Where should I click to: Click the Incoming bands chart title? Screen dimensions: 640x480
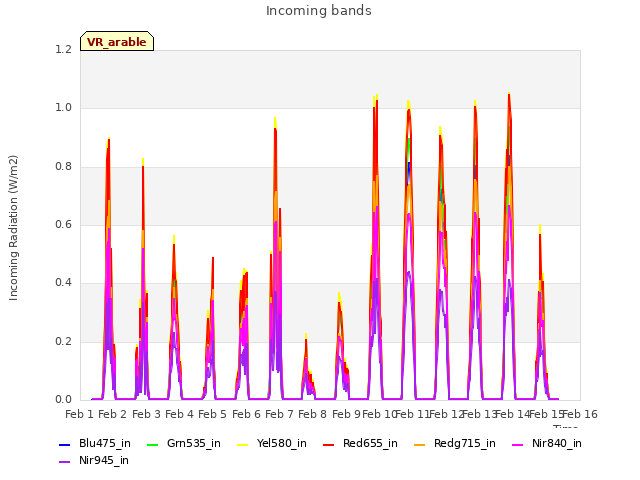(319, 11)
